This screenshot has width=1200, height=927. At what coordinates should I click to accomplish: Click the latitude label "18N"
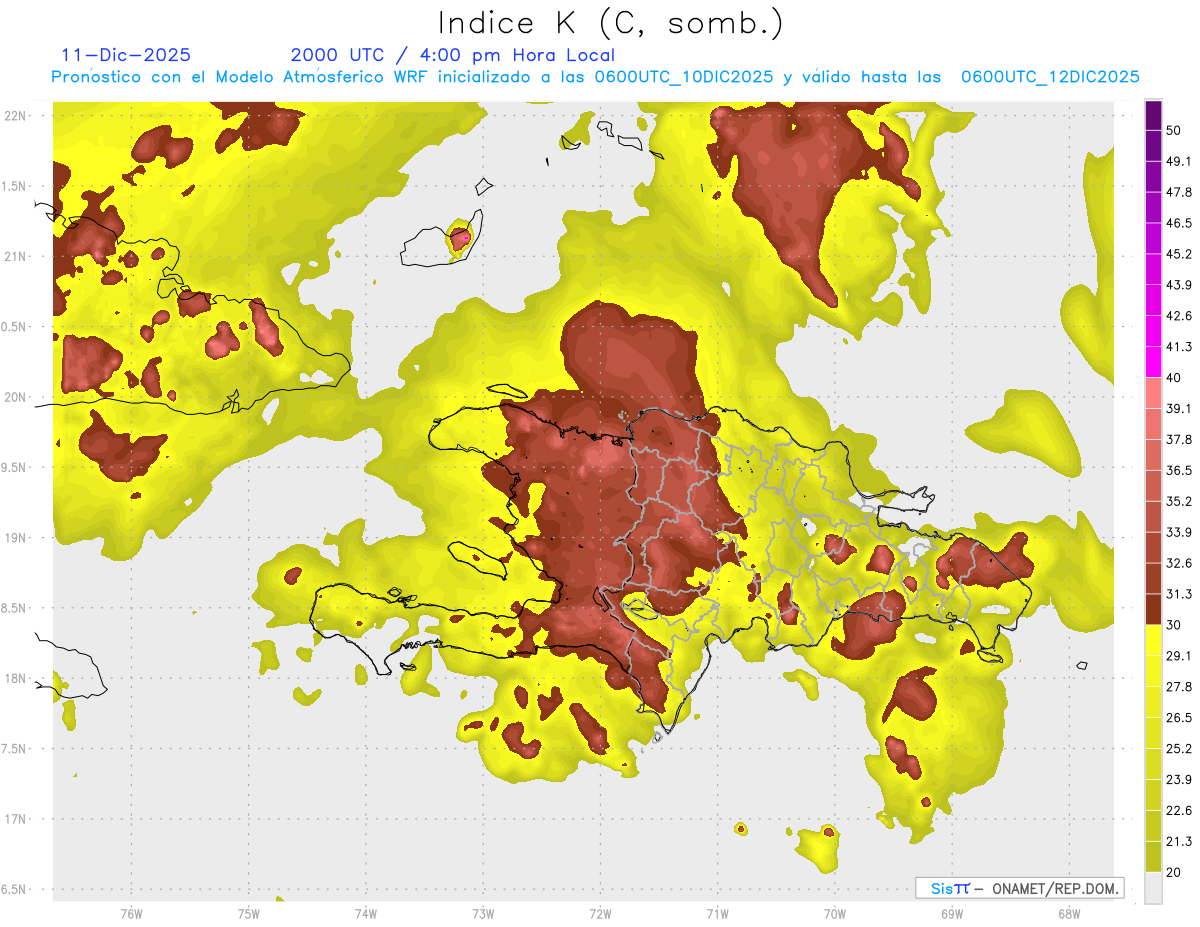[x=15, y=678]
